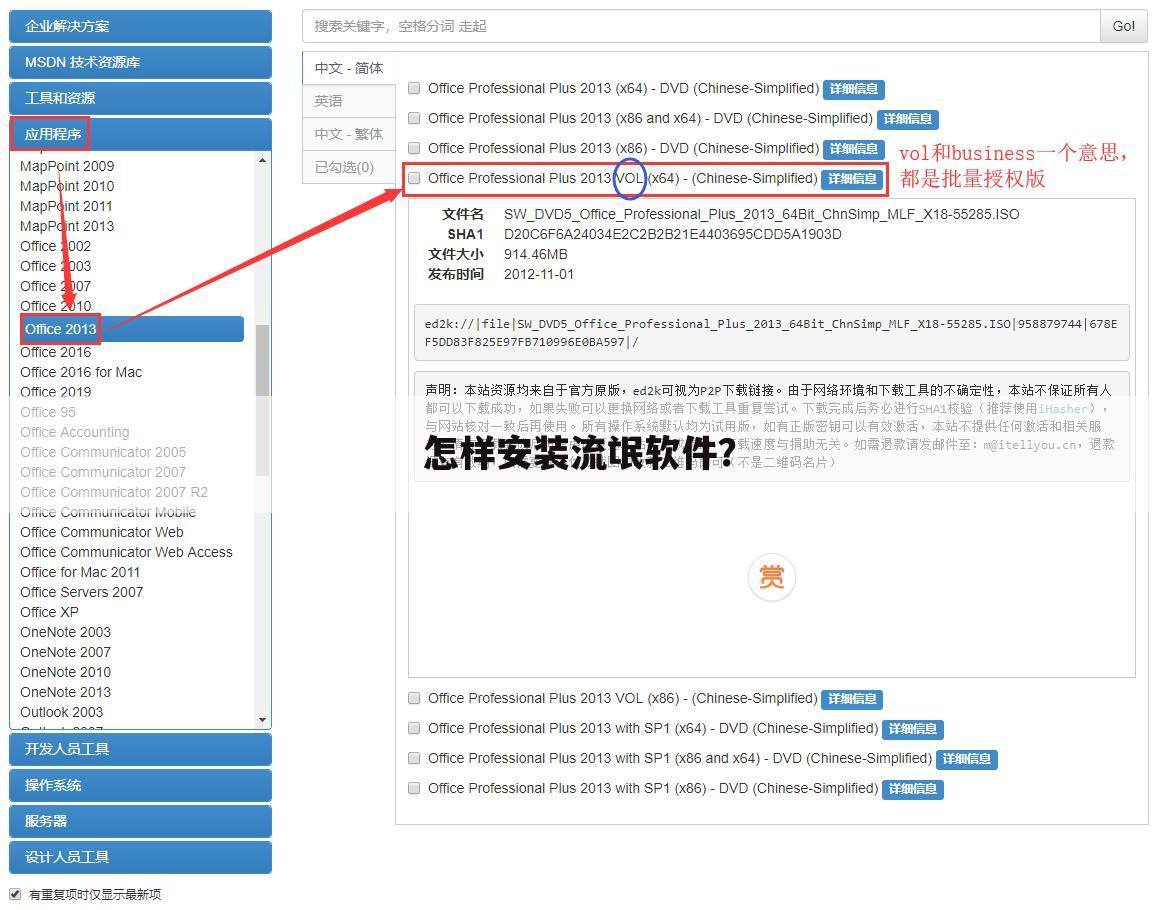The width and height of the screenshot is (1158, 910).
Task: Choose Office for Mac 2011
Action: tap(80, 572)
